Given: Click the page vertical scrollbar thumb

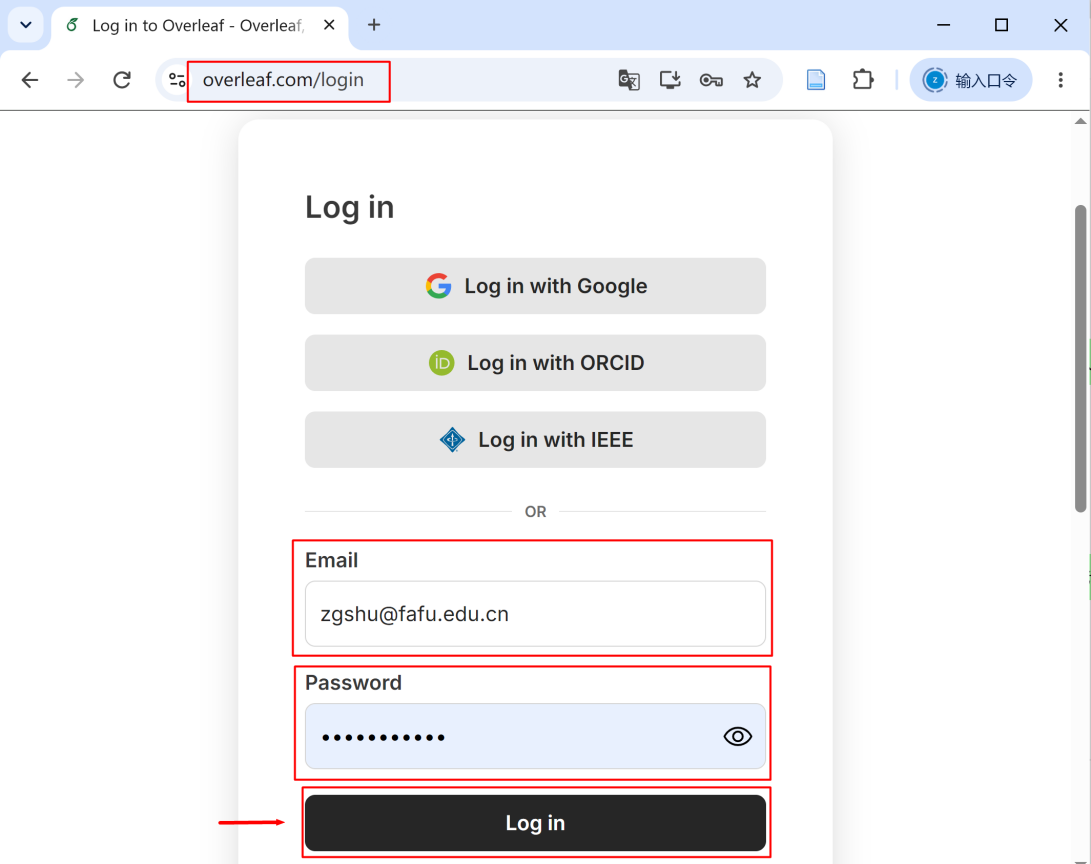Looking at the screenshot, I should [1081, 358].
